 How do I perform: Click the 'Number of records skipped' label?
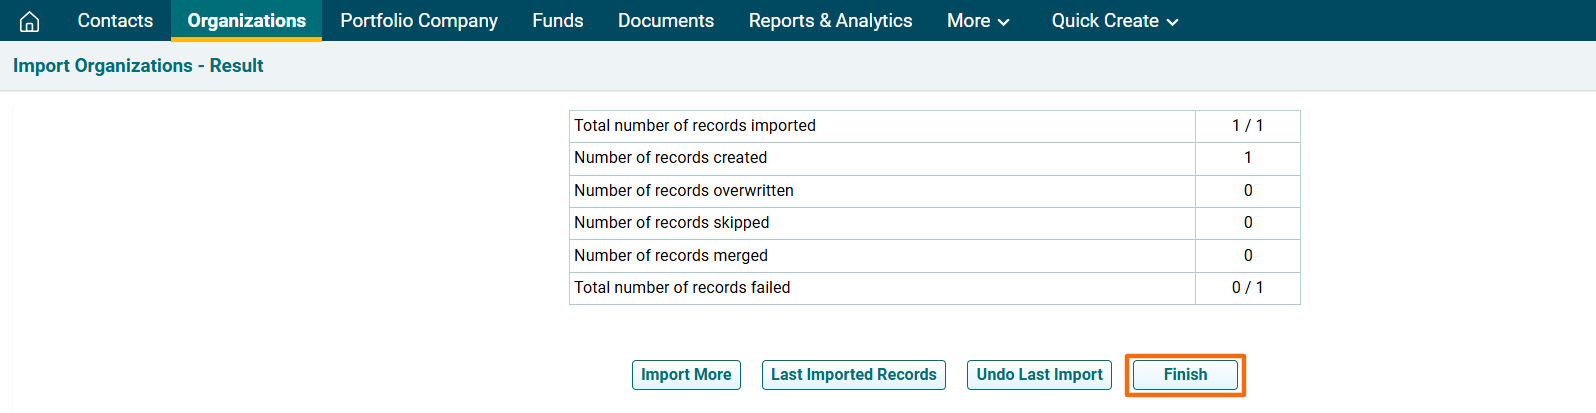pos(671,223)
